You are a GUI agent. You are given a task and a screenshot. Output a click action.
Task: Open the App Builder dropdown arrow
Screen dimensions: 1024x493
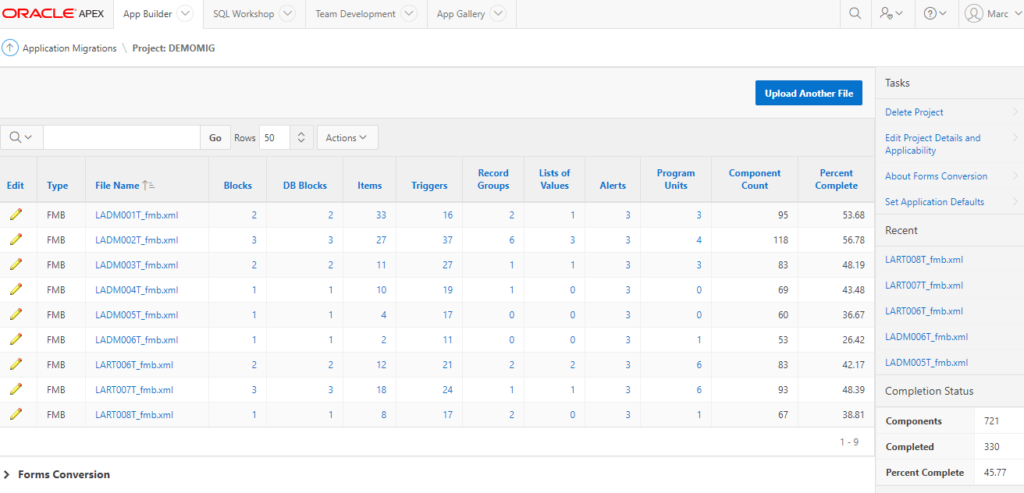point(185,14)
